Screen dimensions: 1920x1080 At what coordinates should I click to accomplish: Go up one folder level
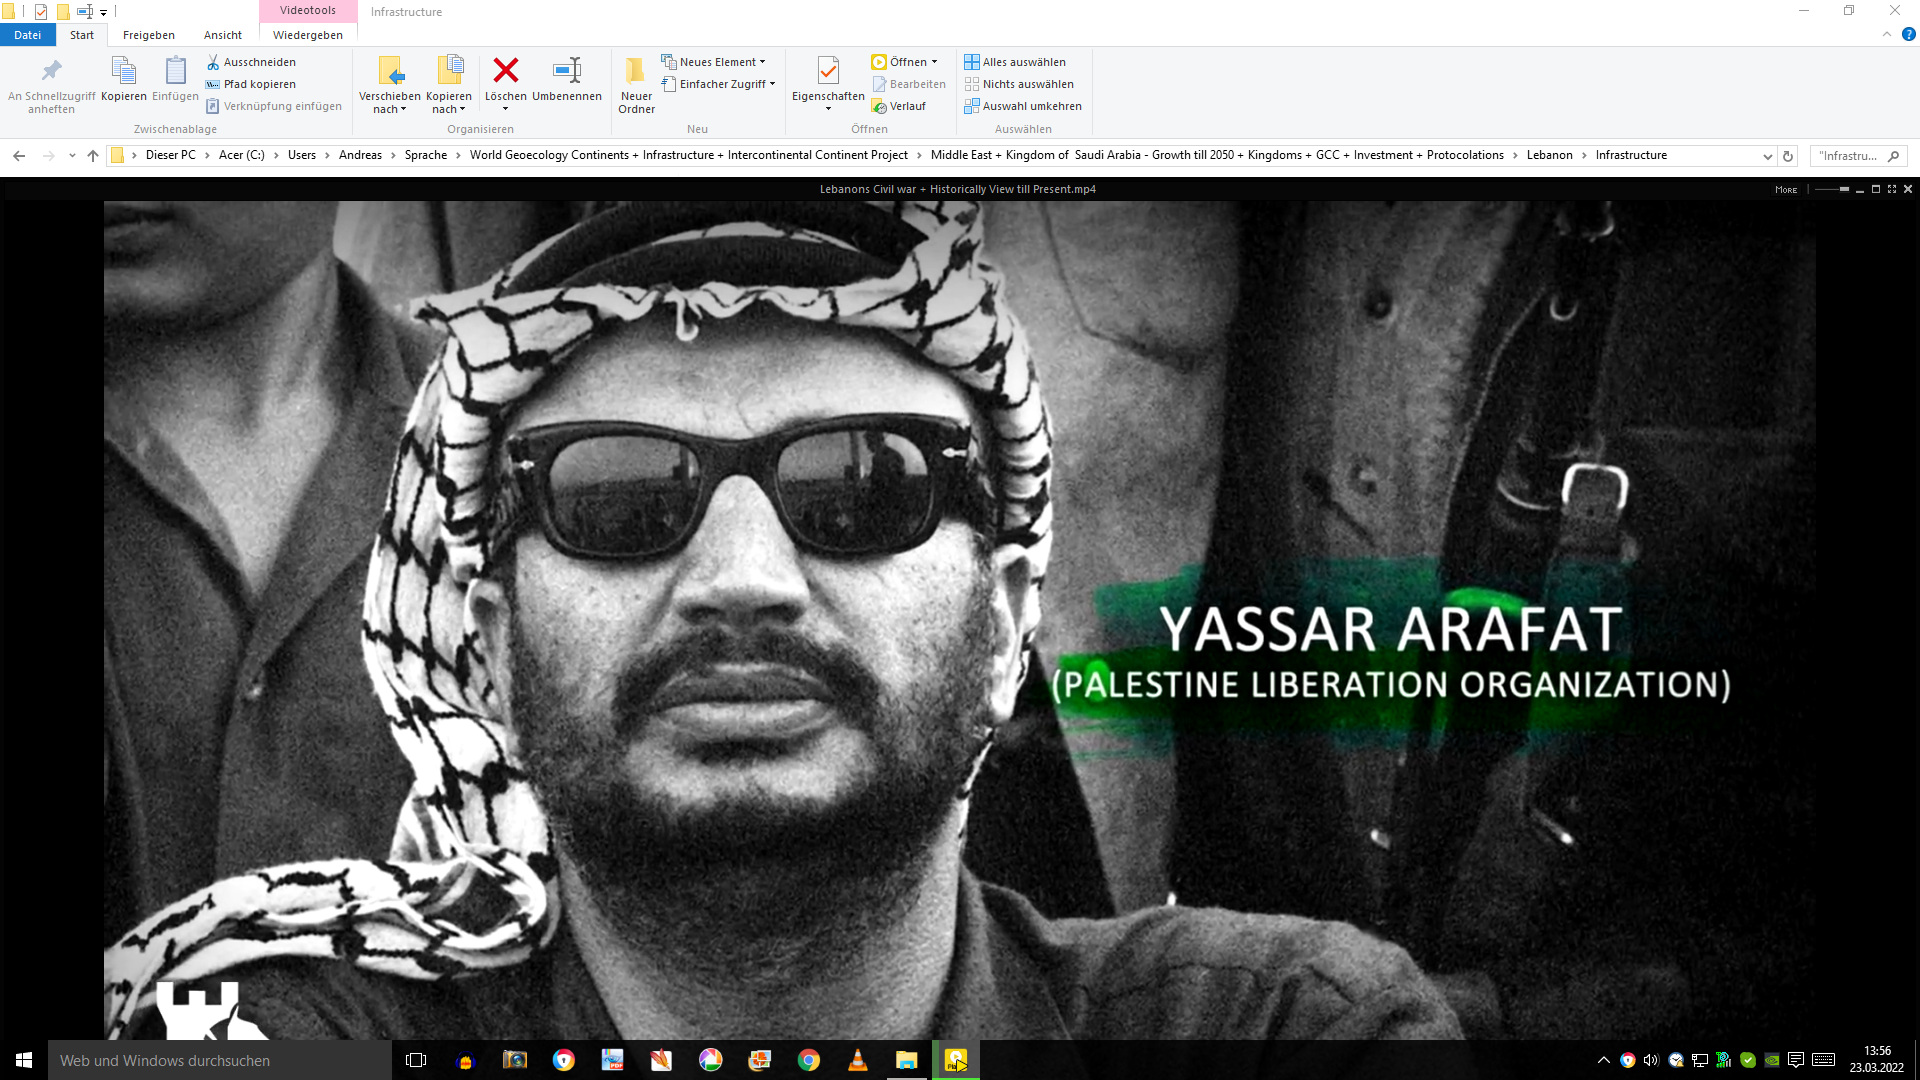(x=93, y=155)
